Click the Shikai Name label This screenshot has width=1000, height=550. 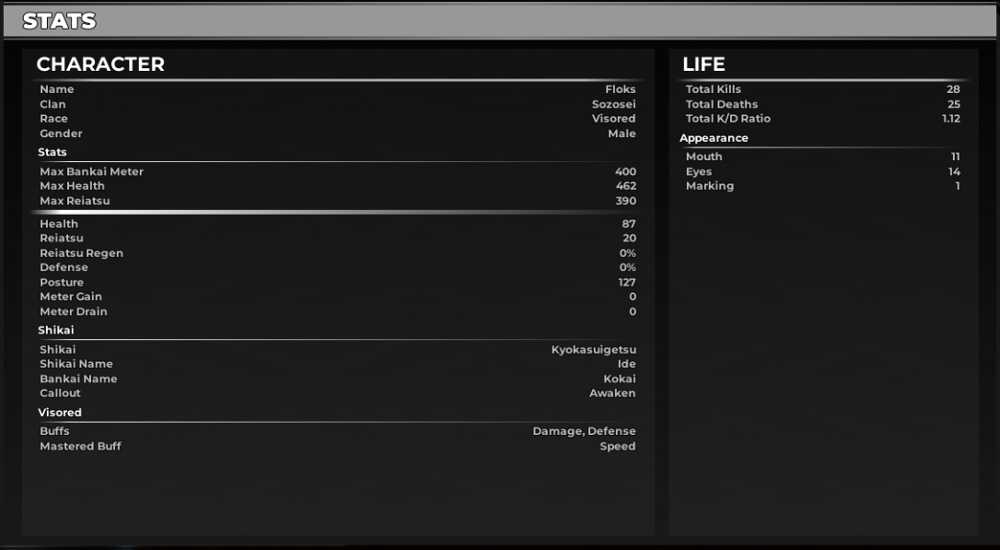76,364
